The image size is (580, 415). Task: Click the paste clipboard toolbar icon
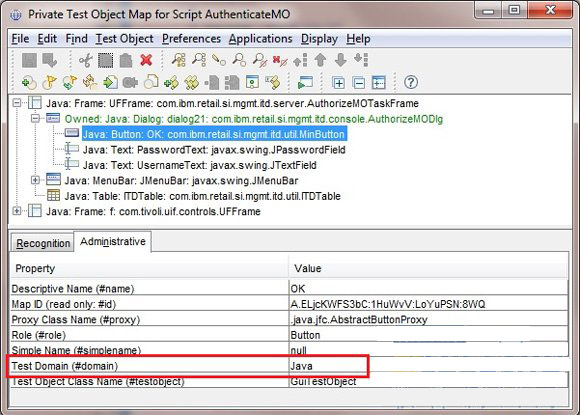[x=126, y=60]
